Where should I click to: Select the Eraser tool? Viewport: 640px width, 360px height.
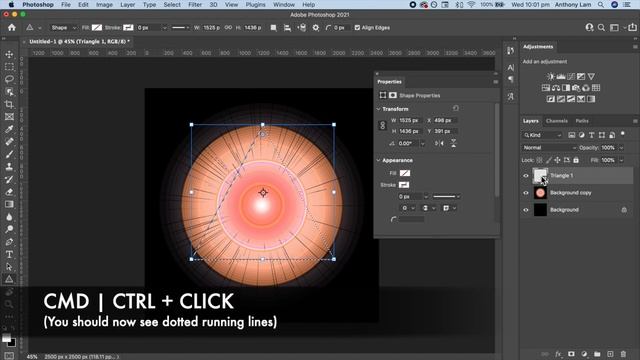pyautogui.click(x=9, y=192)
